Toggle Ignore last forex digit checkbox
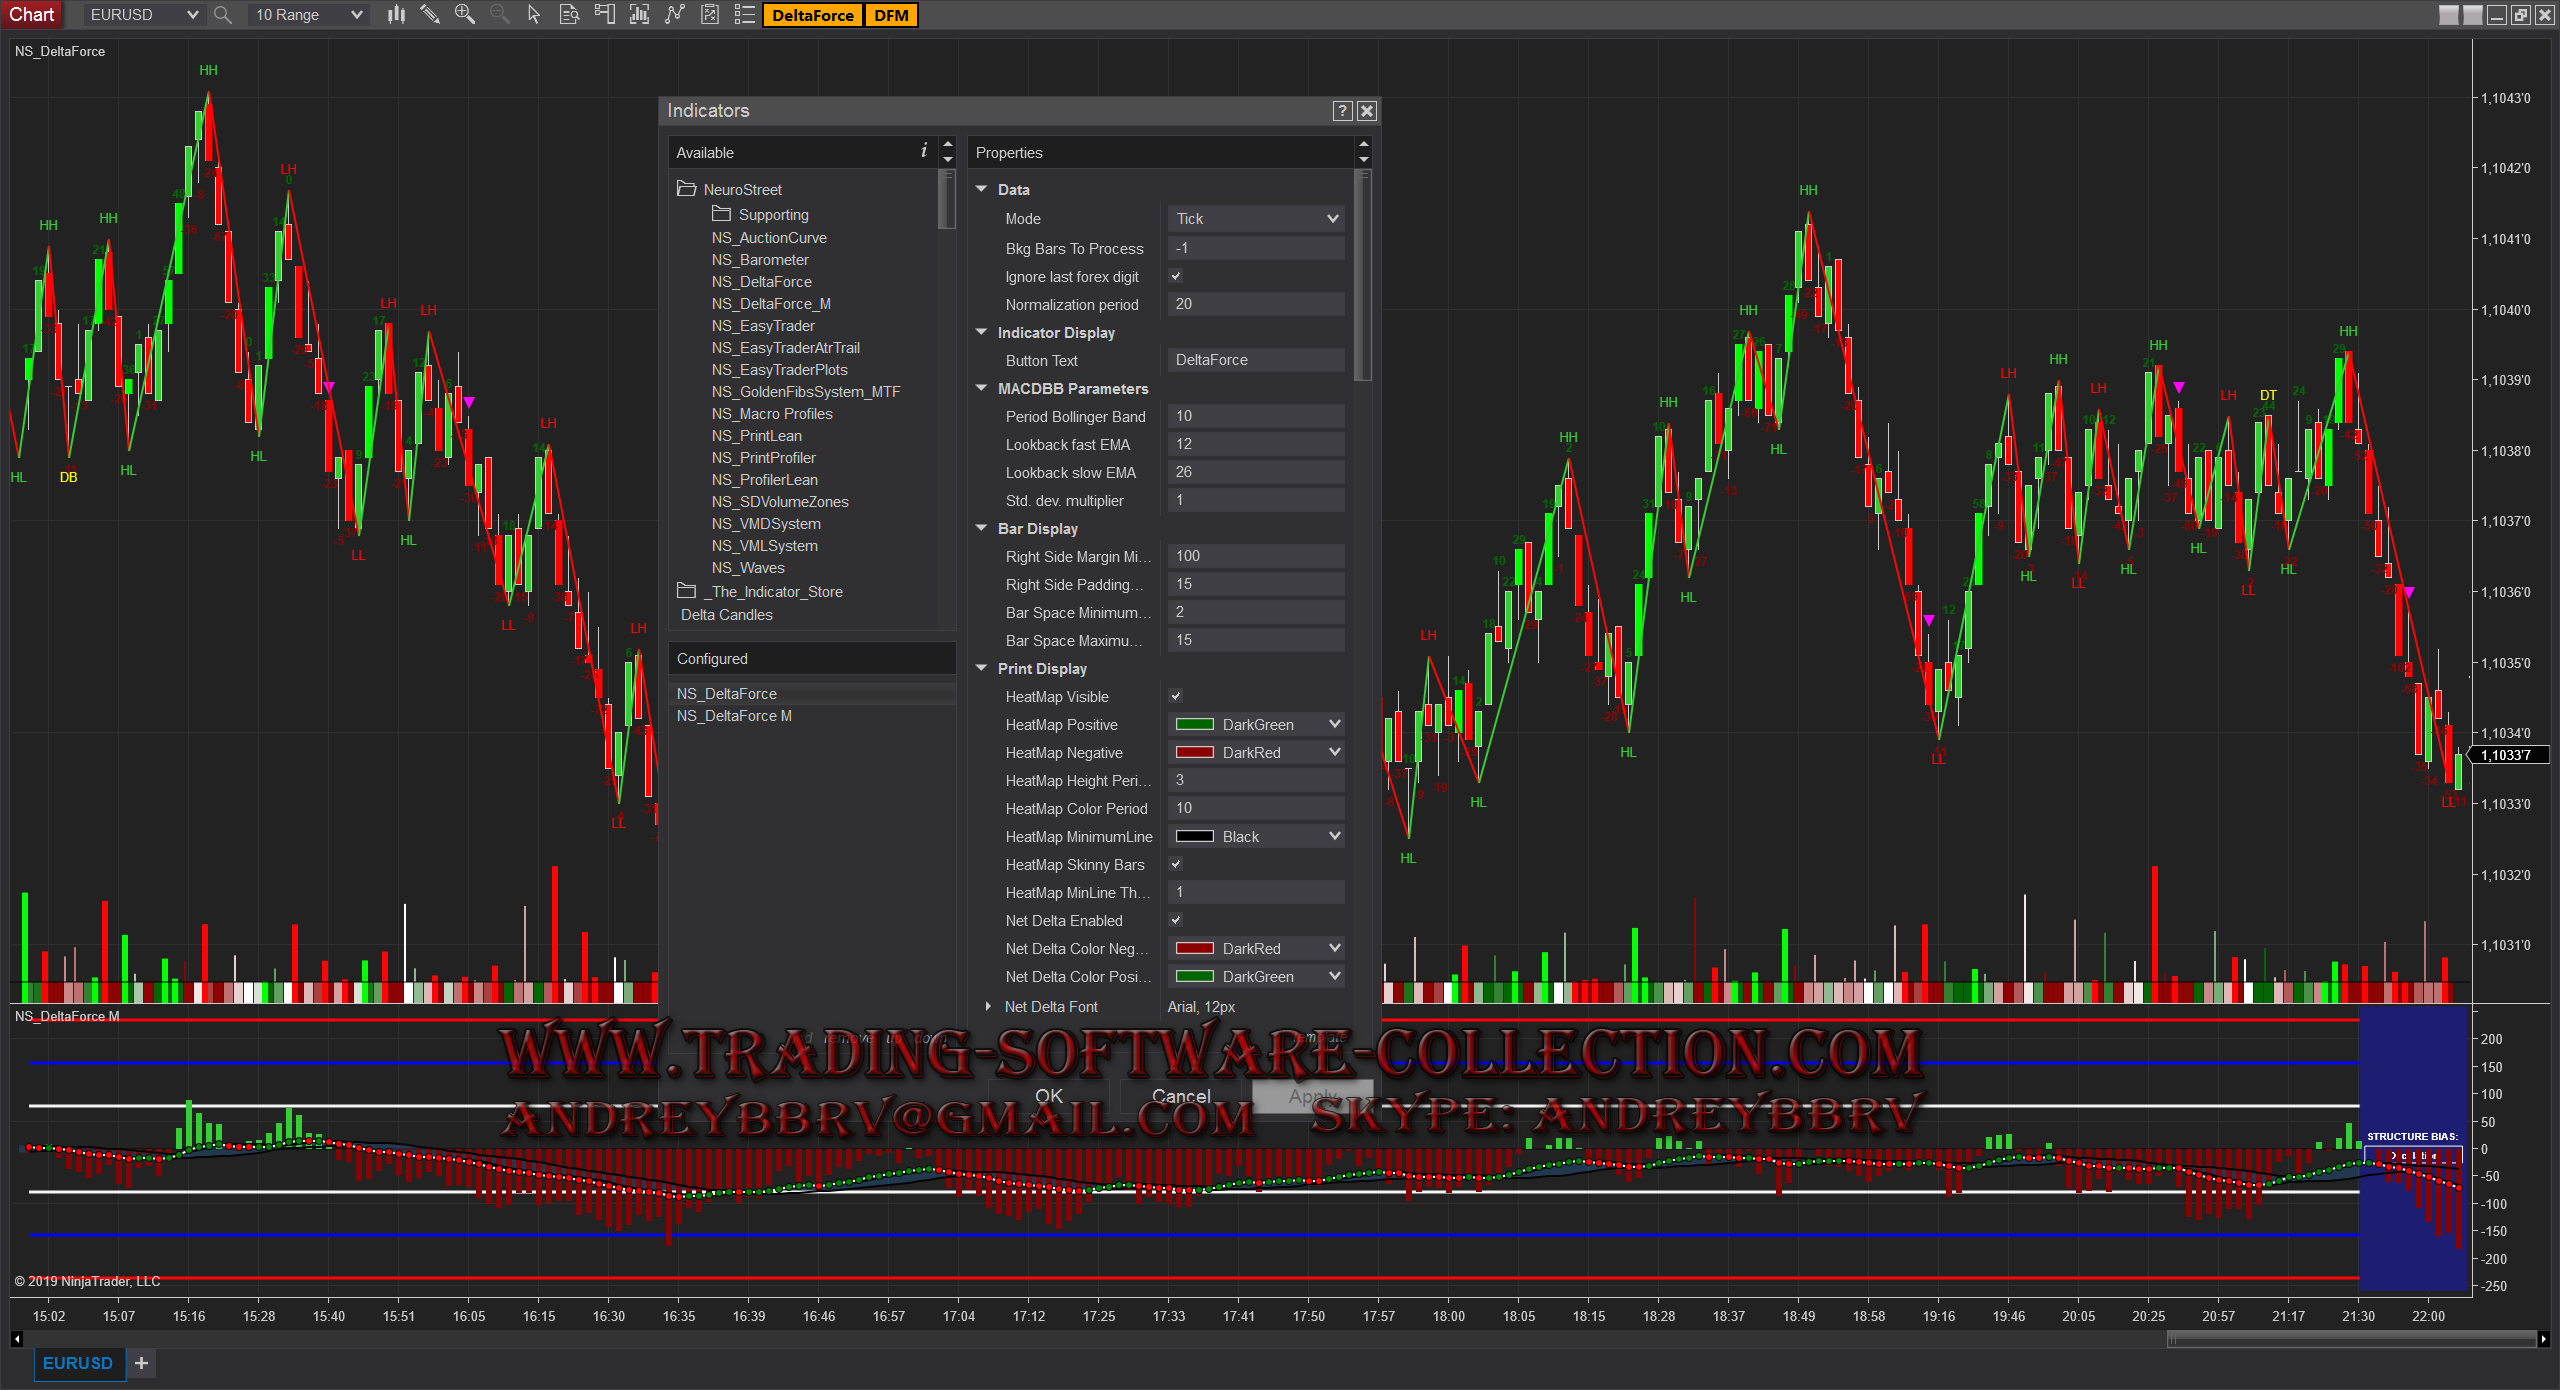Viewport: 2560px width, 1390px height. pyautogui.click(x=1176, y=276)
